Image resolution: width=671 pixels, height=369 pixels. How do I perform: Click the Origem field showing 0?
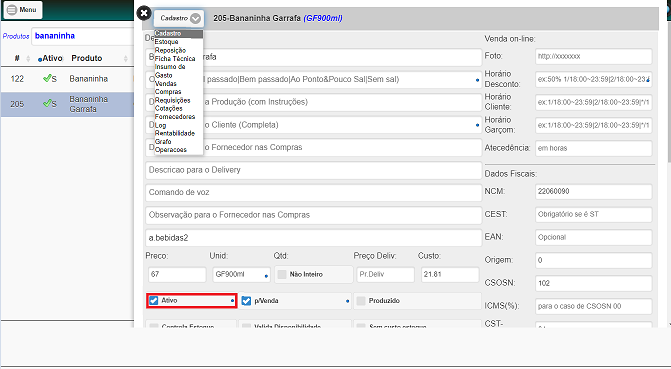click(x=594, y=260)
